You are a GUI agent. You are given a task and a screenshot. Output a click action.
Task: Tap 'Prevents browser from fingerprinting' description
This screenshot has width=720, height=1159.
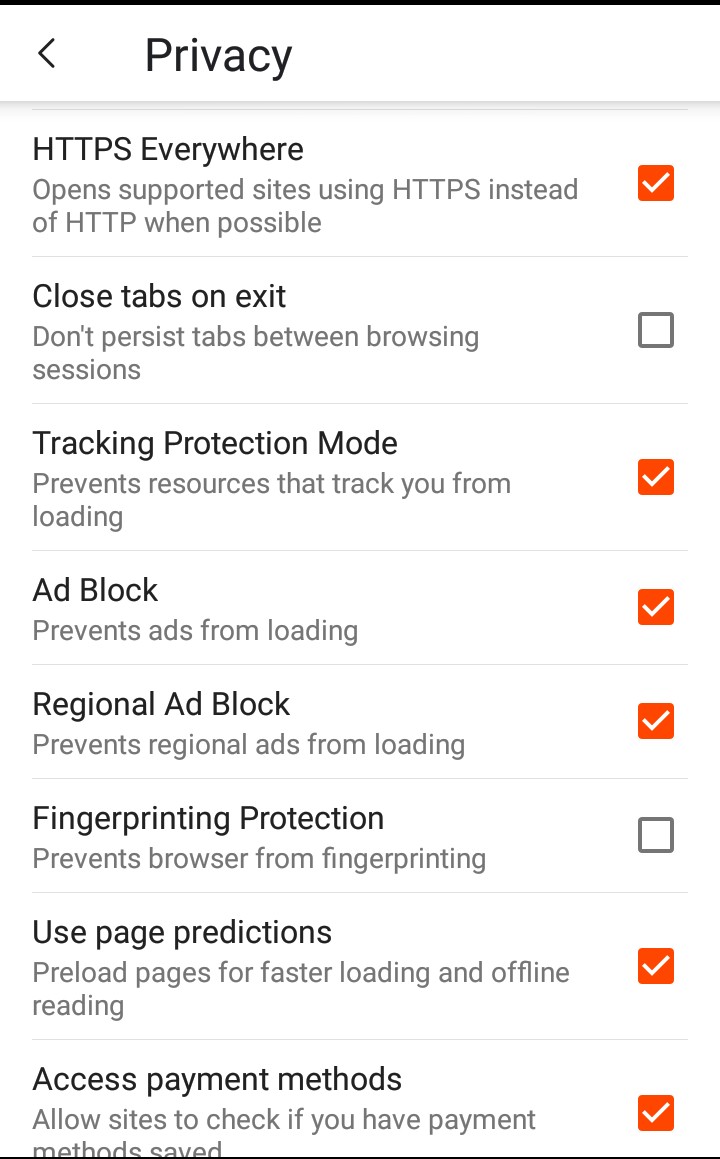pyautogui.click(x=259, y=859)
